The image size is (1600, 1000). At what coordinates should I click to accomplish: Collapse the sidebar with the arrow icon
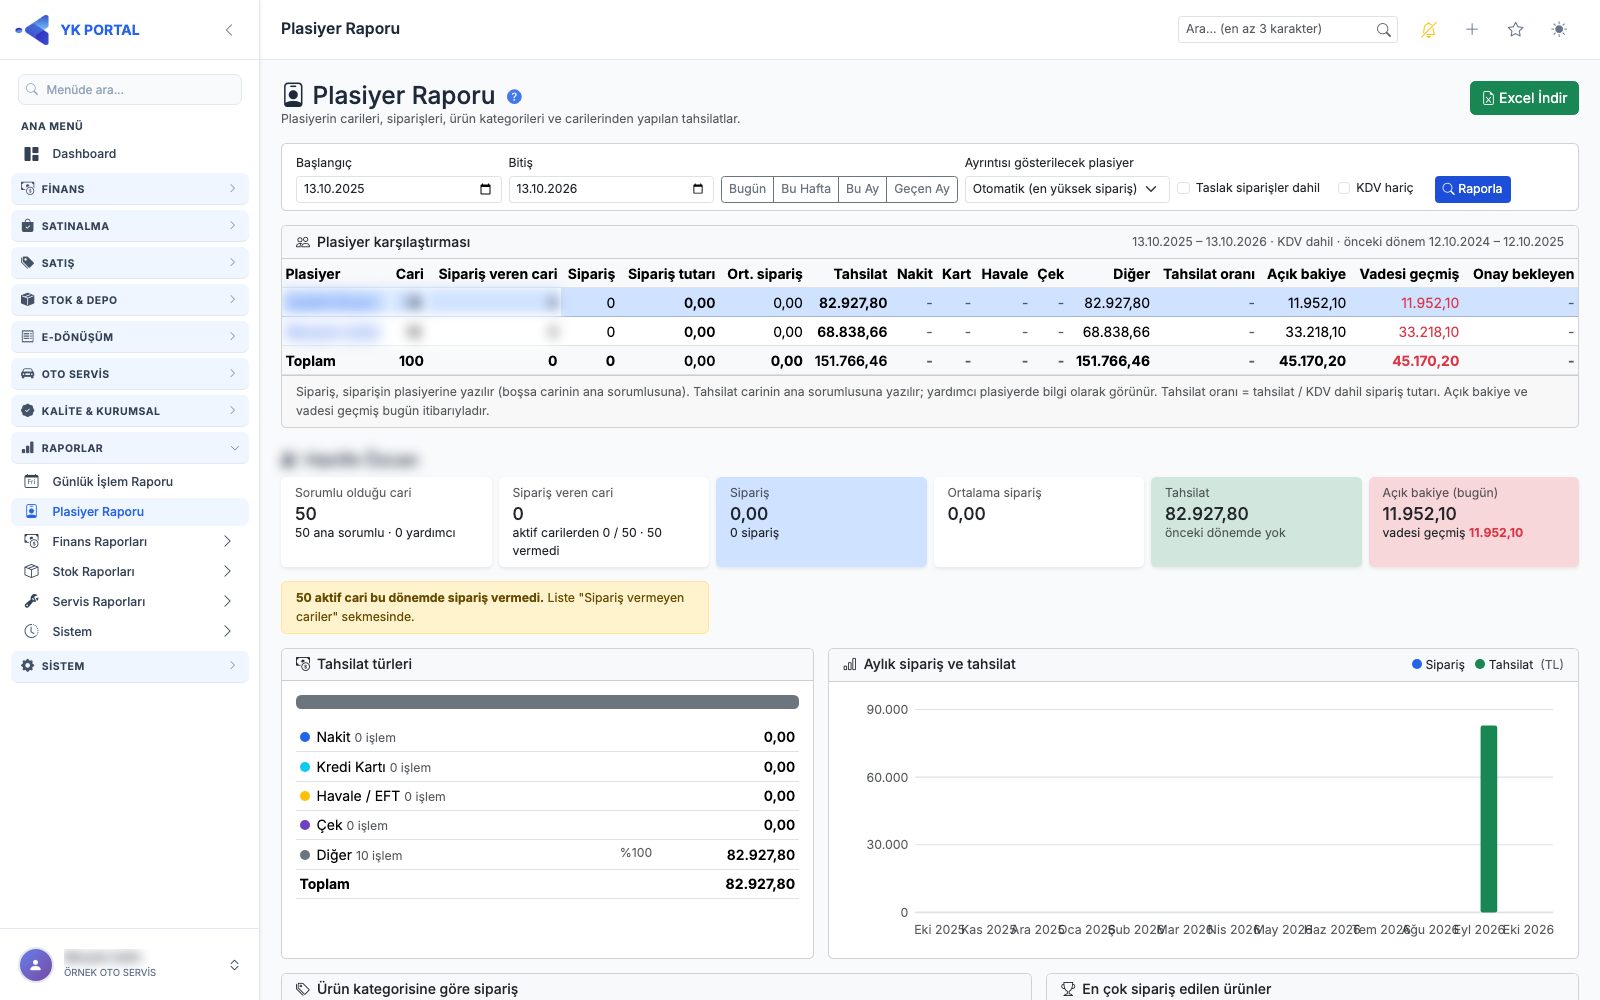click(229, 30)
